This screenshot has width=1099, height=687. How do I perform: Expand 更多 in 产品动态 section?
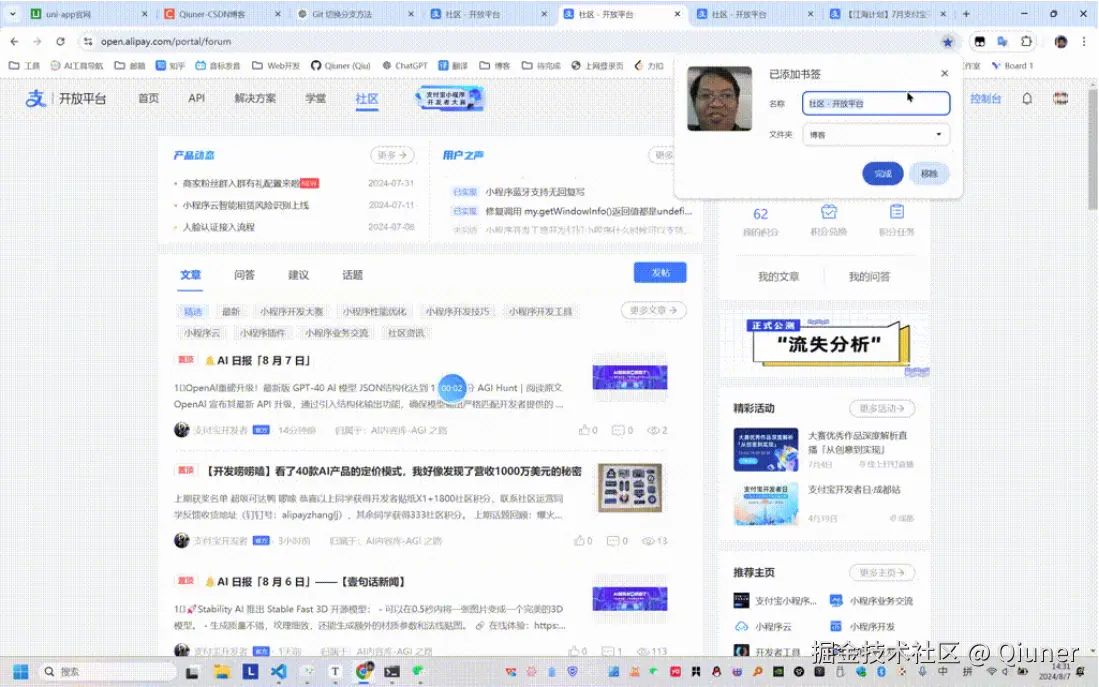coord(392,155)
